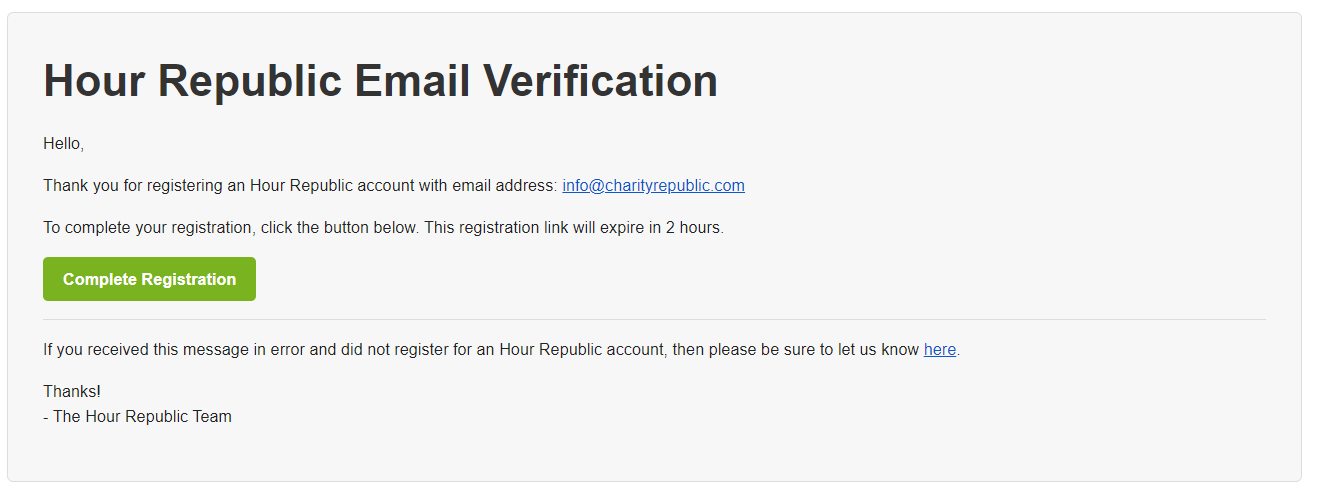Click "To complete your registration" instruction text
Screen dimensions: 1318x488
pos(148,228)
